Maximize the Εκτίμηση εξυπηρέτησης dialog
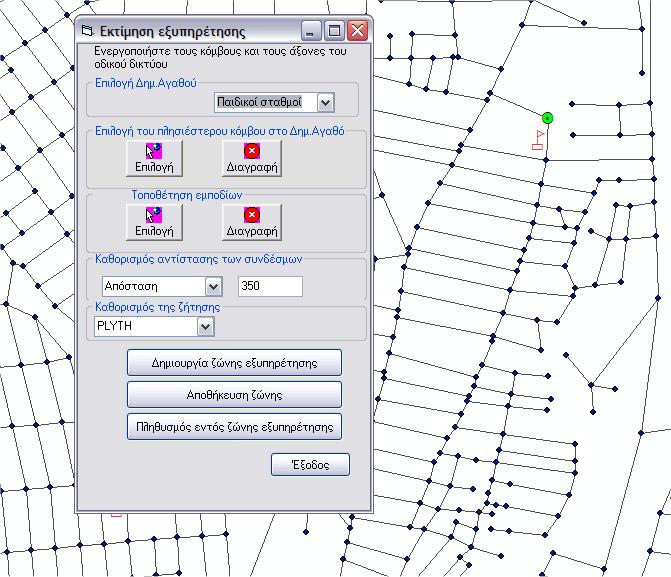Viewport: 671px width, 577px height. 334,31
